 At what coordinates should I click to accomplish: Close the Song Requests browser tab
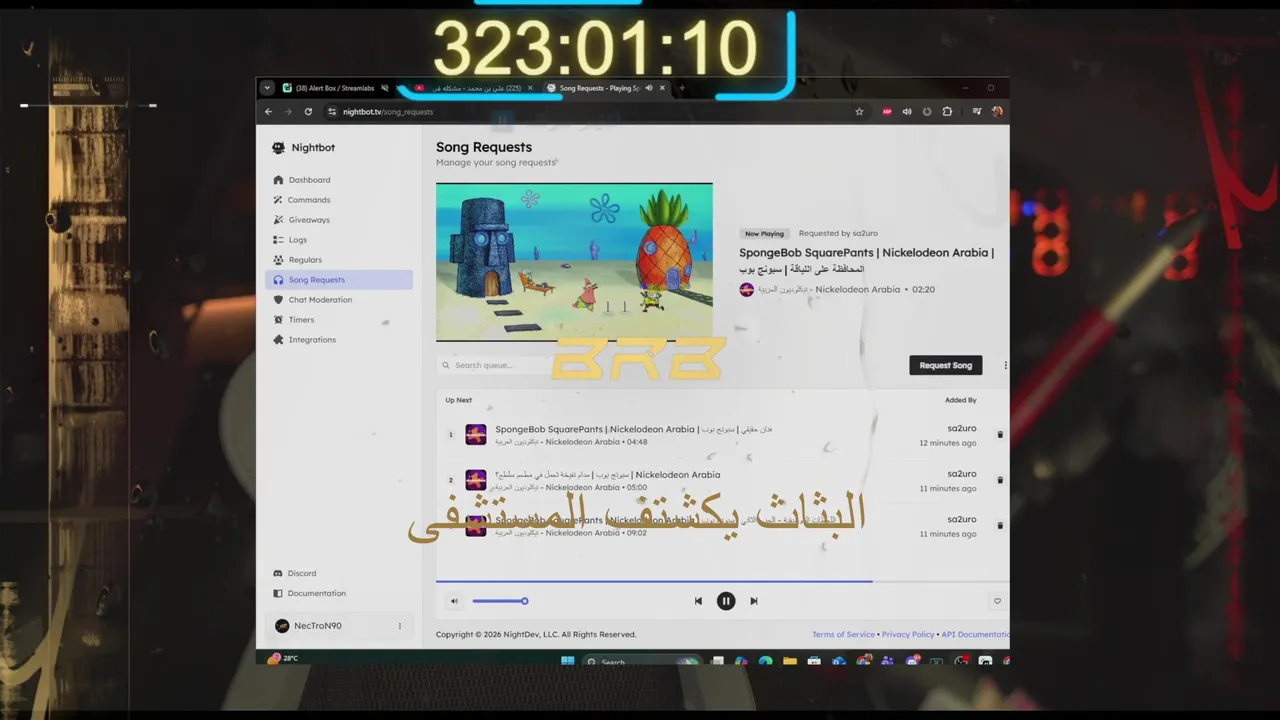(662, 88)
